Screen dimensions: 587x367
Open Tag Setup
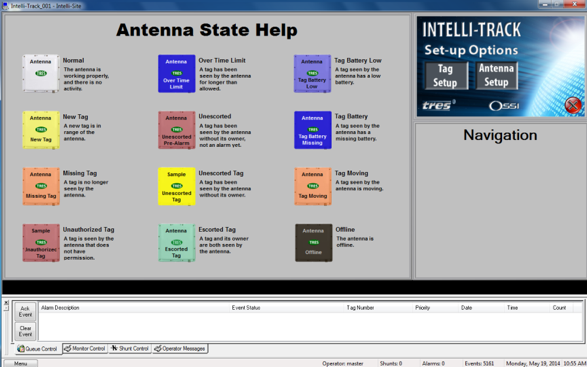(445, 76)
